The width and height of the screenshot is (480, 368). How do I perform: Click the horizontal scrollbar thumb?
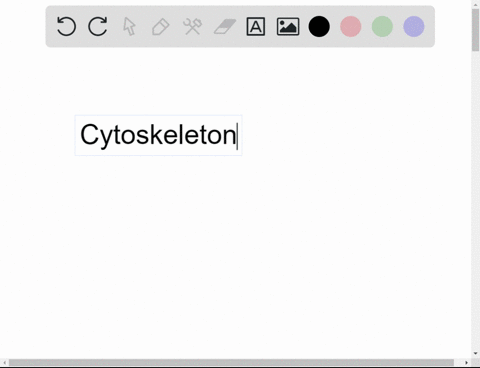point(231,362)
